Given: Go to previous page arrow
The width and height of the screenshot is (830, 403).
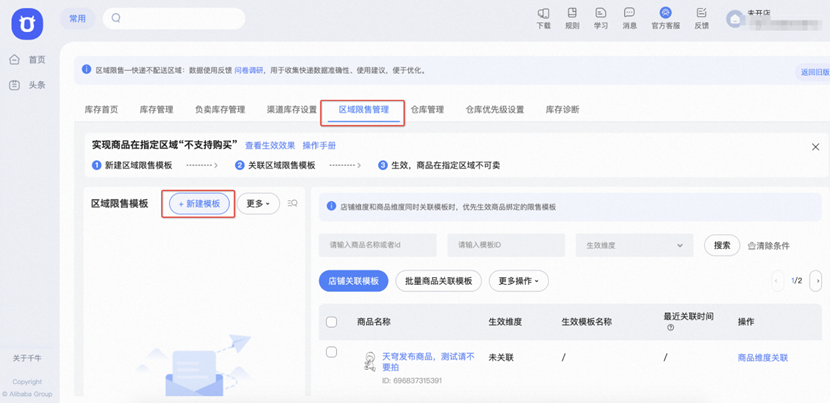Looking at the screenshot, I should (778, 281).
